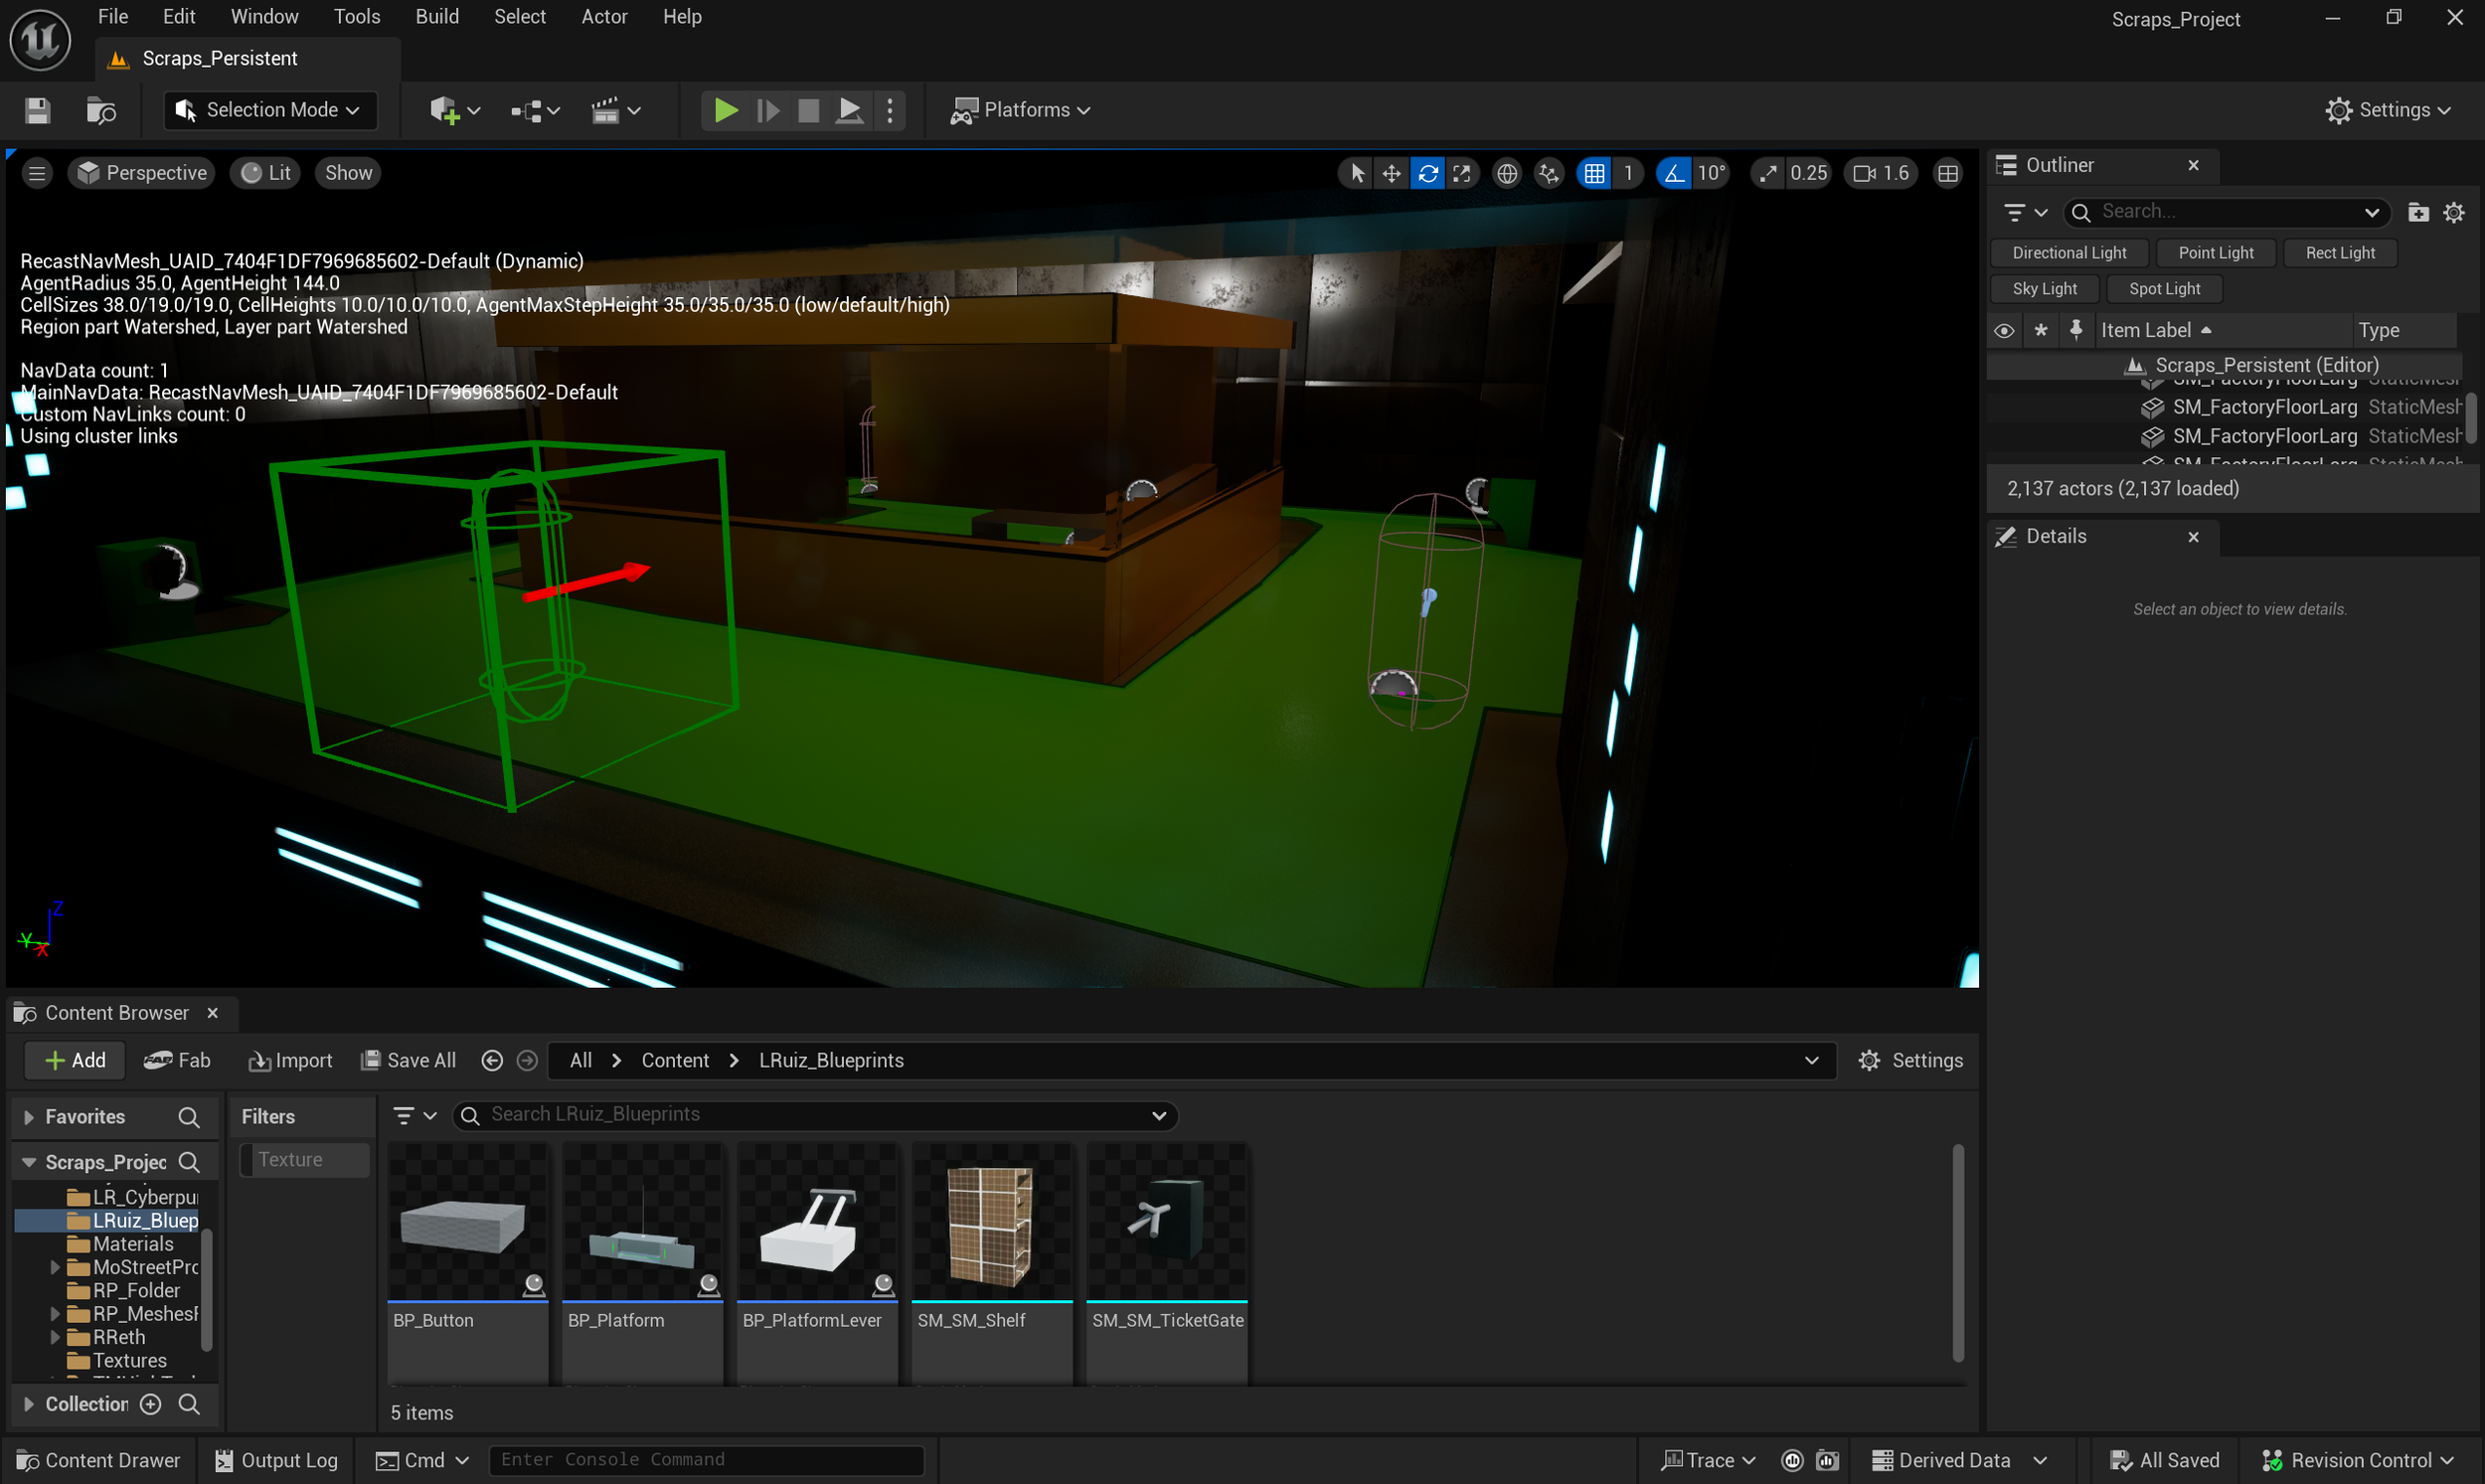Open the Cinematics sequence dropdown
Screen dimensions: 2485x1484
coord(615,110)
